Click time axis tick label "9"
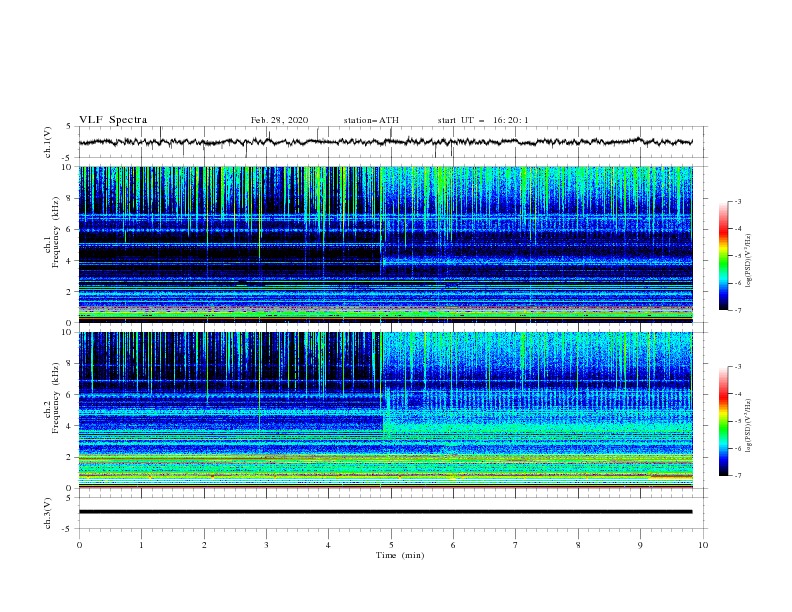This screenshot has width=792, height=612. tap(640, 545)
